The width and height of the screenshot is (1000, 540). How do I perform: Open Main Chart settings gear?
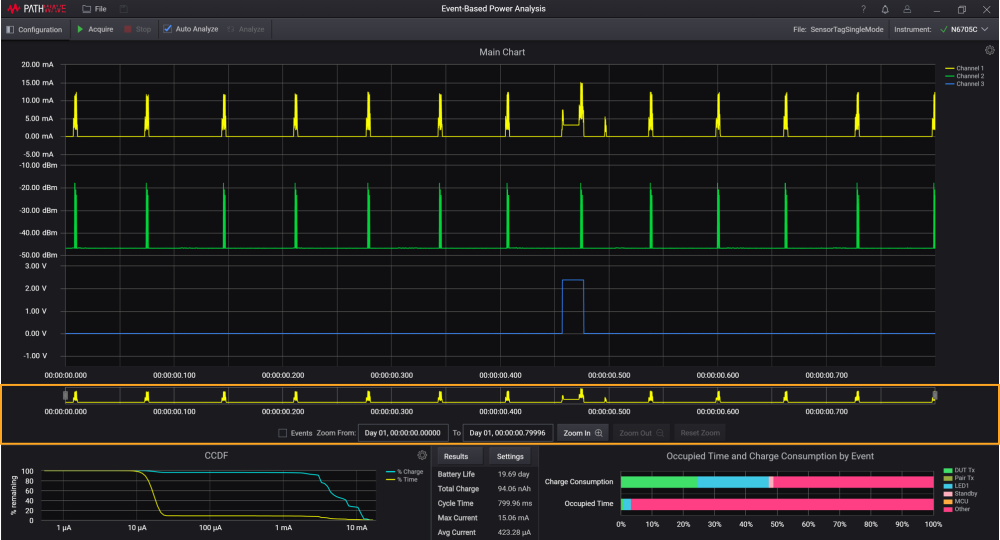(990, 50)
